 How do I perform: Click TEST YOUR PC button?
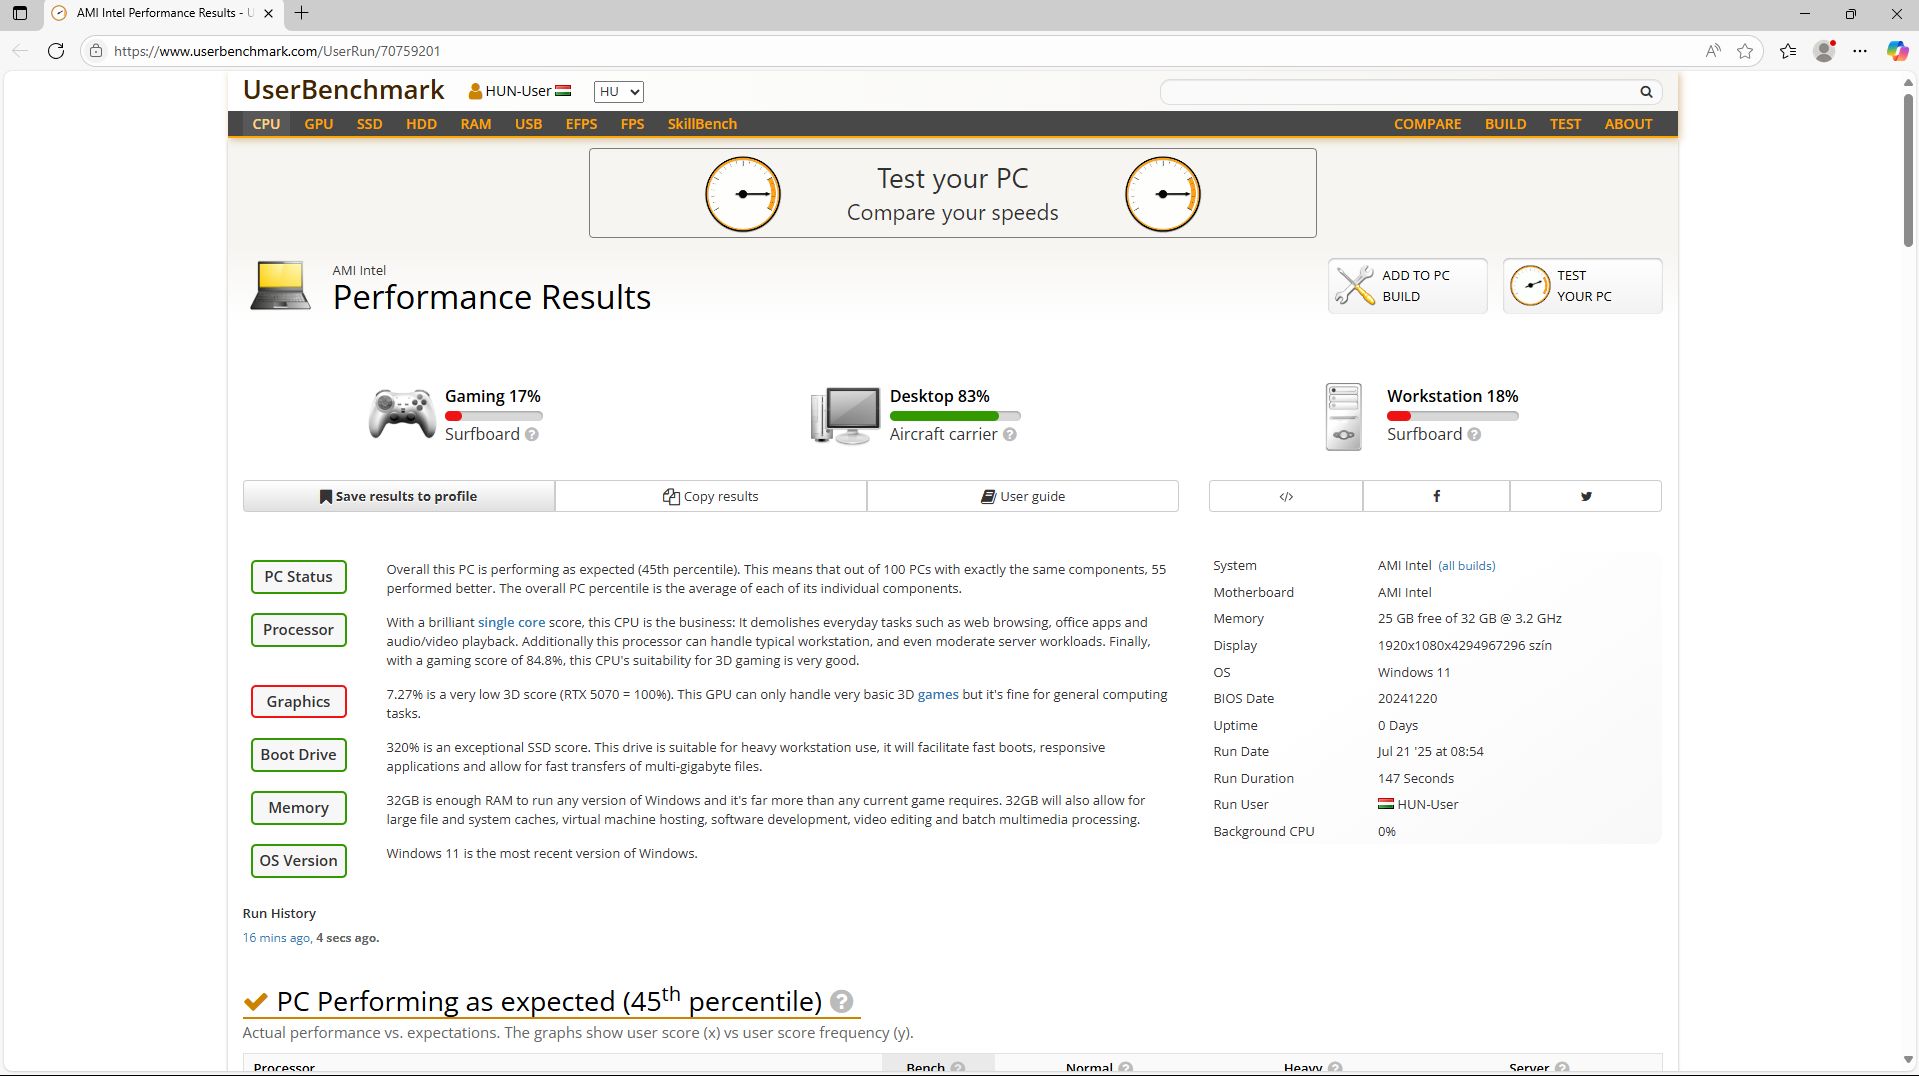pos(1582,286)
